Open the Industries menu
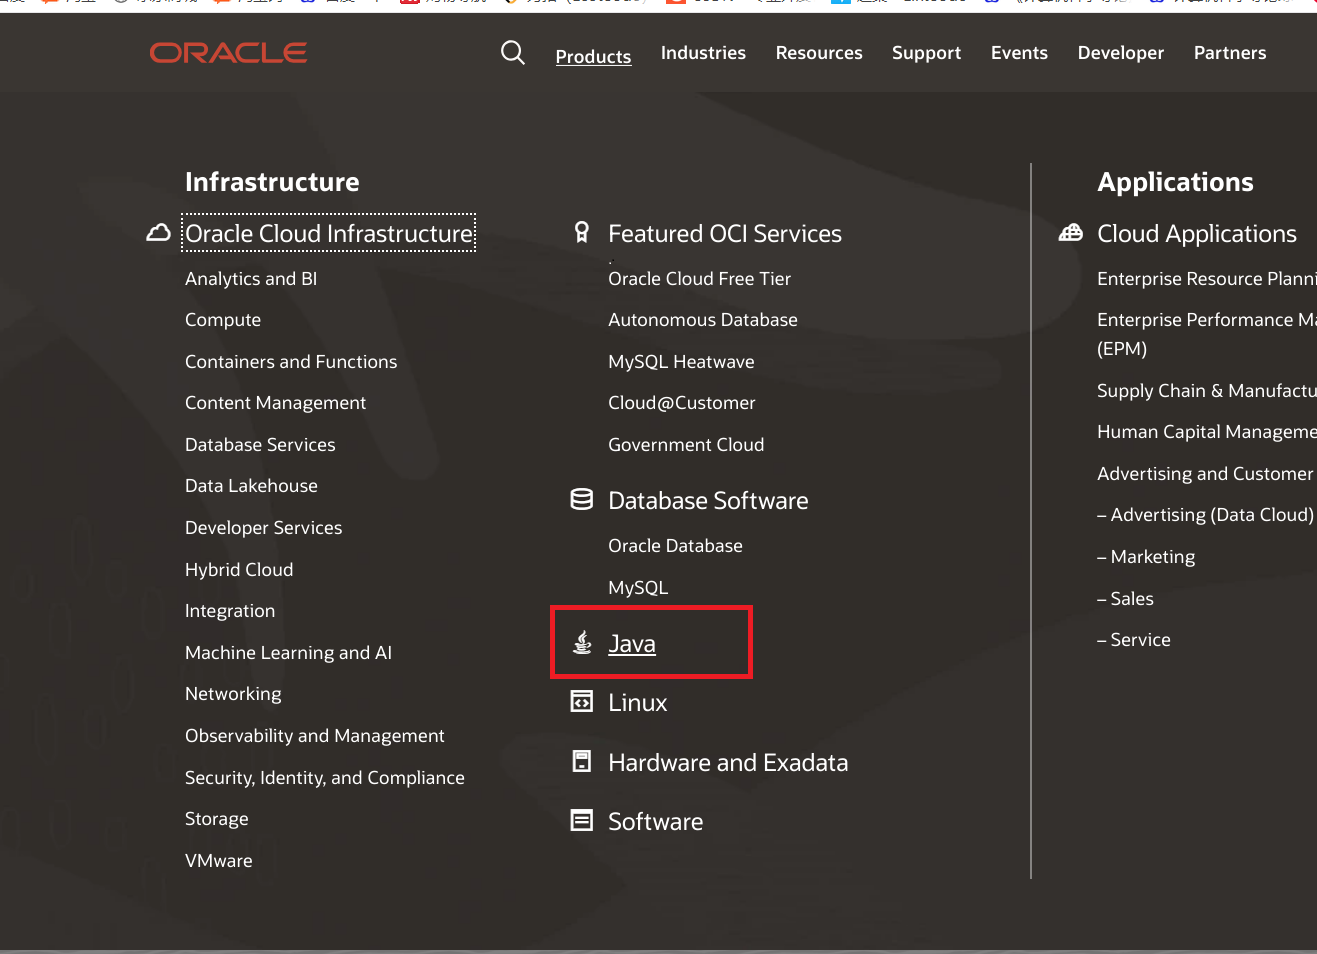This screenshot has width=1317, height=954. pos(703,53)
